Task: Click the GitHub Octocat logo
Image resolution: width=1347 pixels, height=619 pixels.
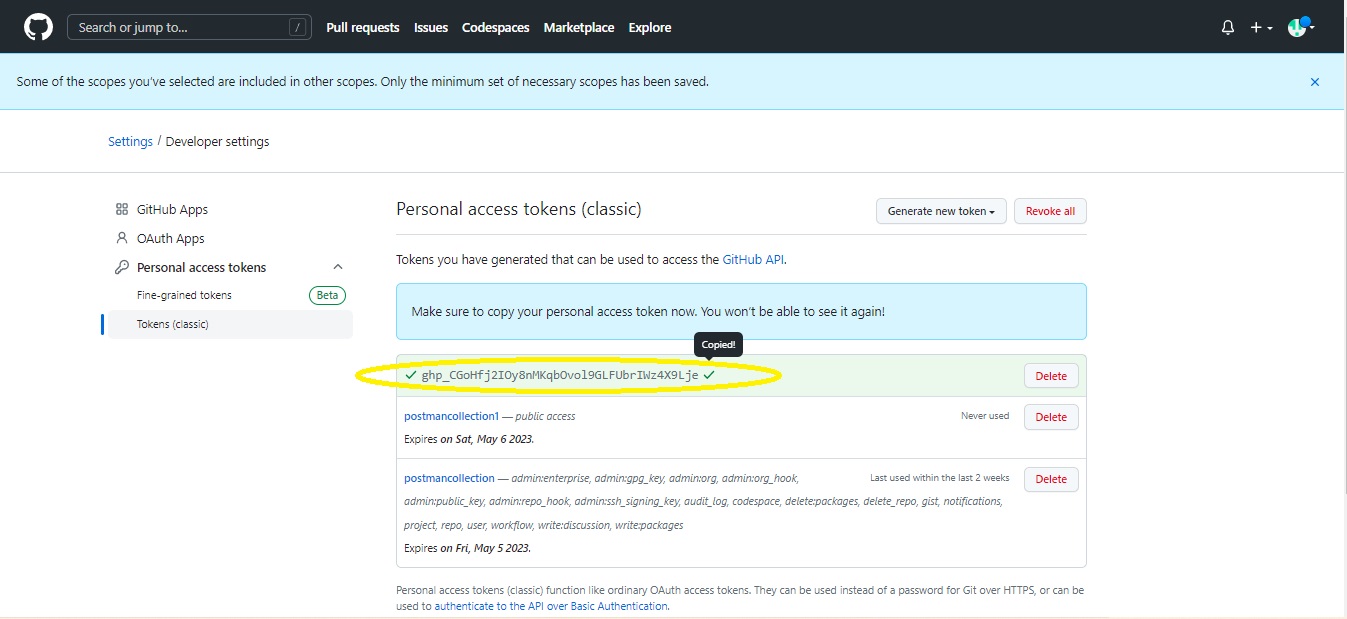Action: (x=38, y=27)
